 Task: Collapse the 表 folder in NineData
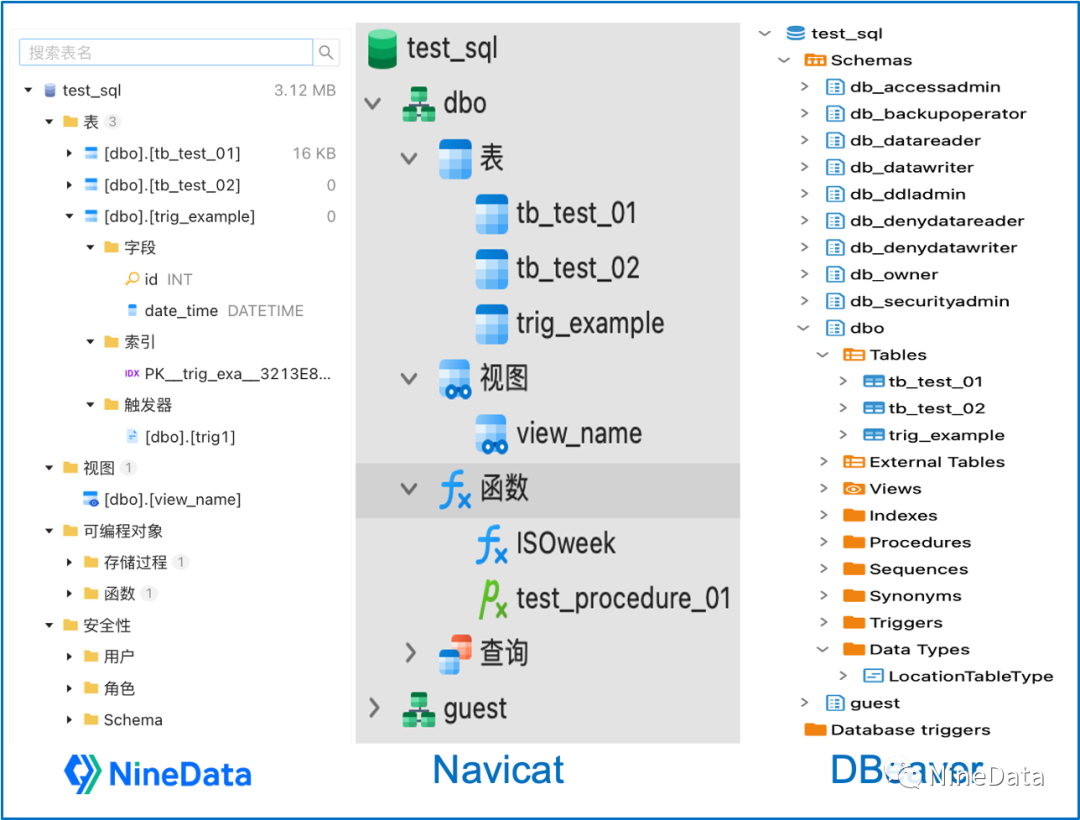click(x=49, y=122)
